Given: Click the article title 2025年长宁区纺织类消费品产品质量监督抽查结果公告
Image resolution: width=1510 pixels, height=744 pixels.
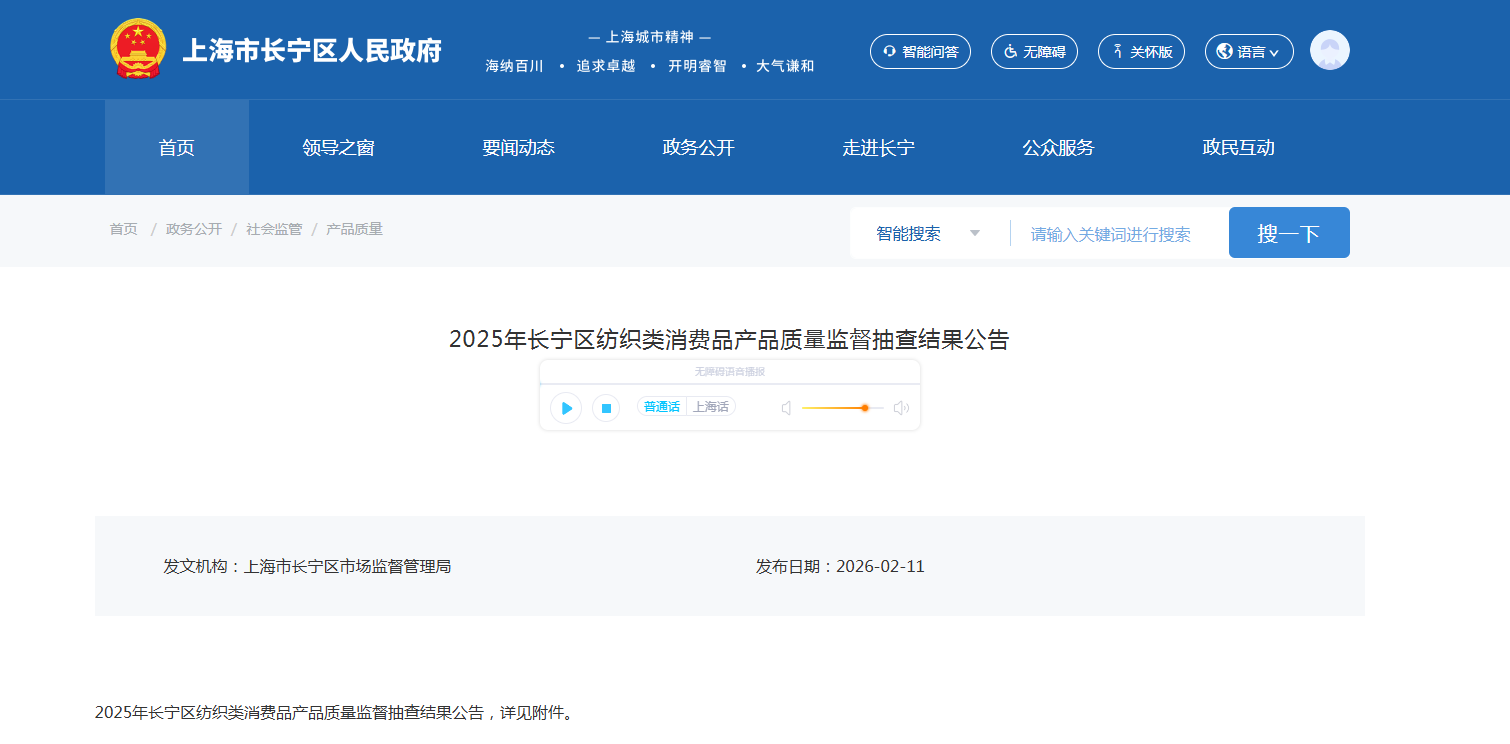Looking at the screenshot, I should pos(729,339).
